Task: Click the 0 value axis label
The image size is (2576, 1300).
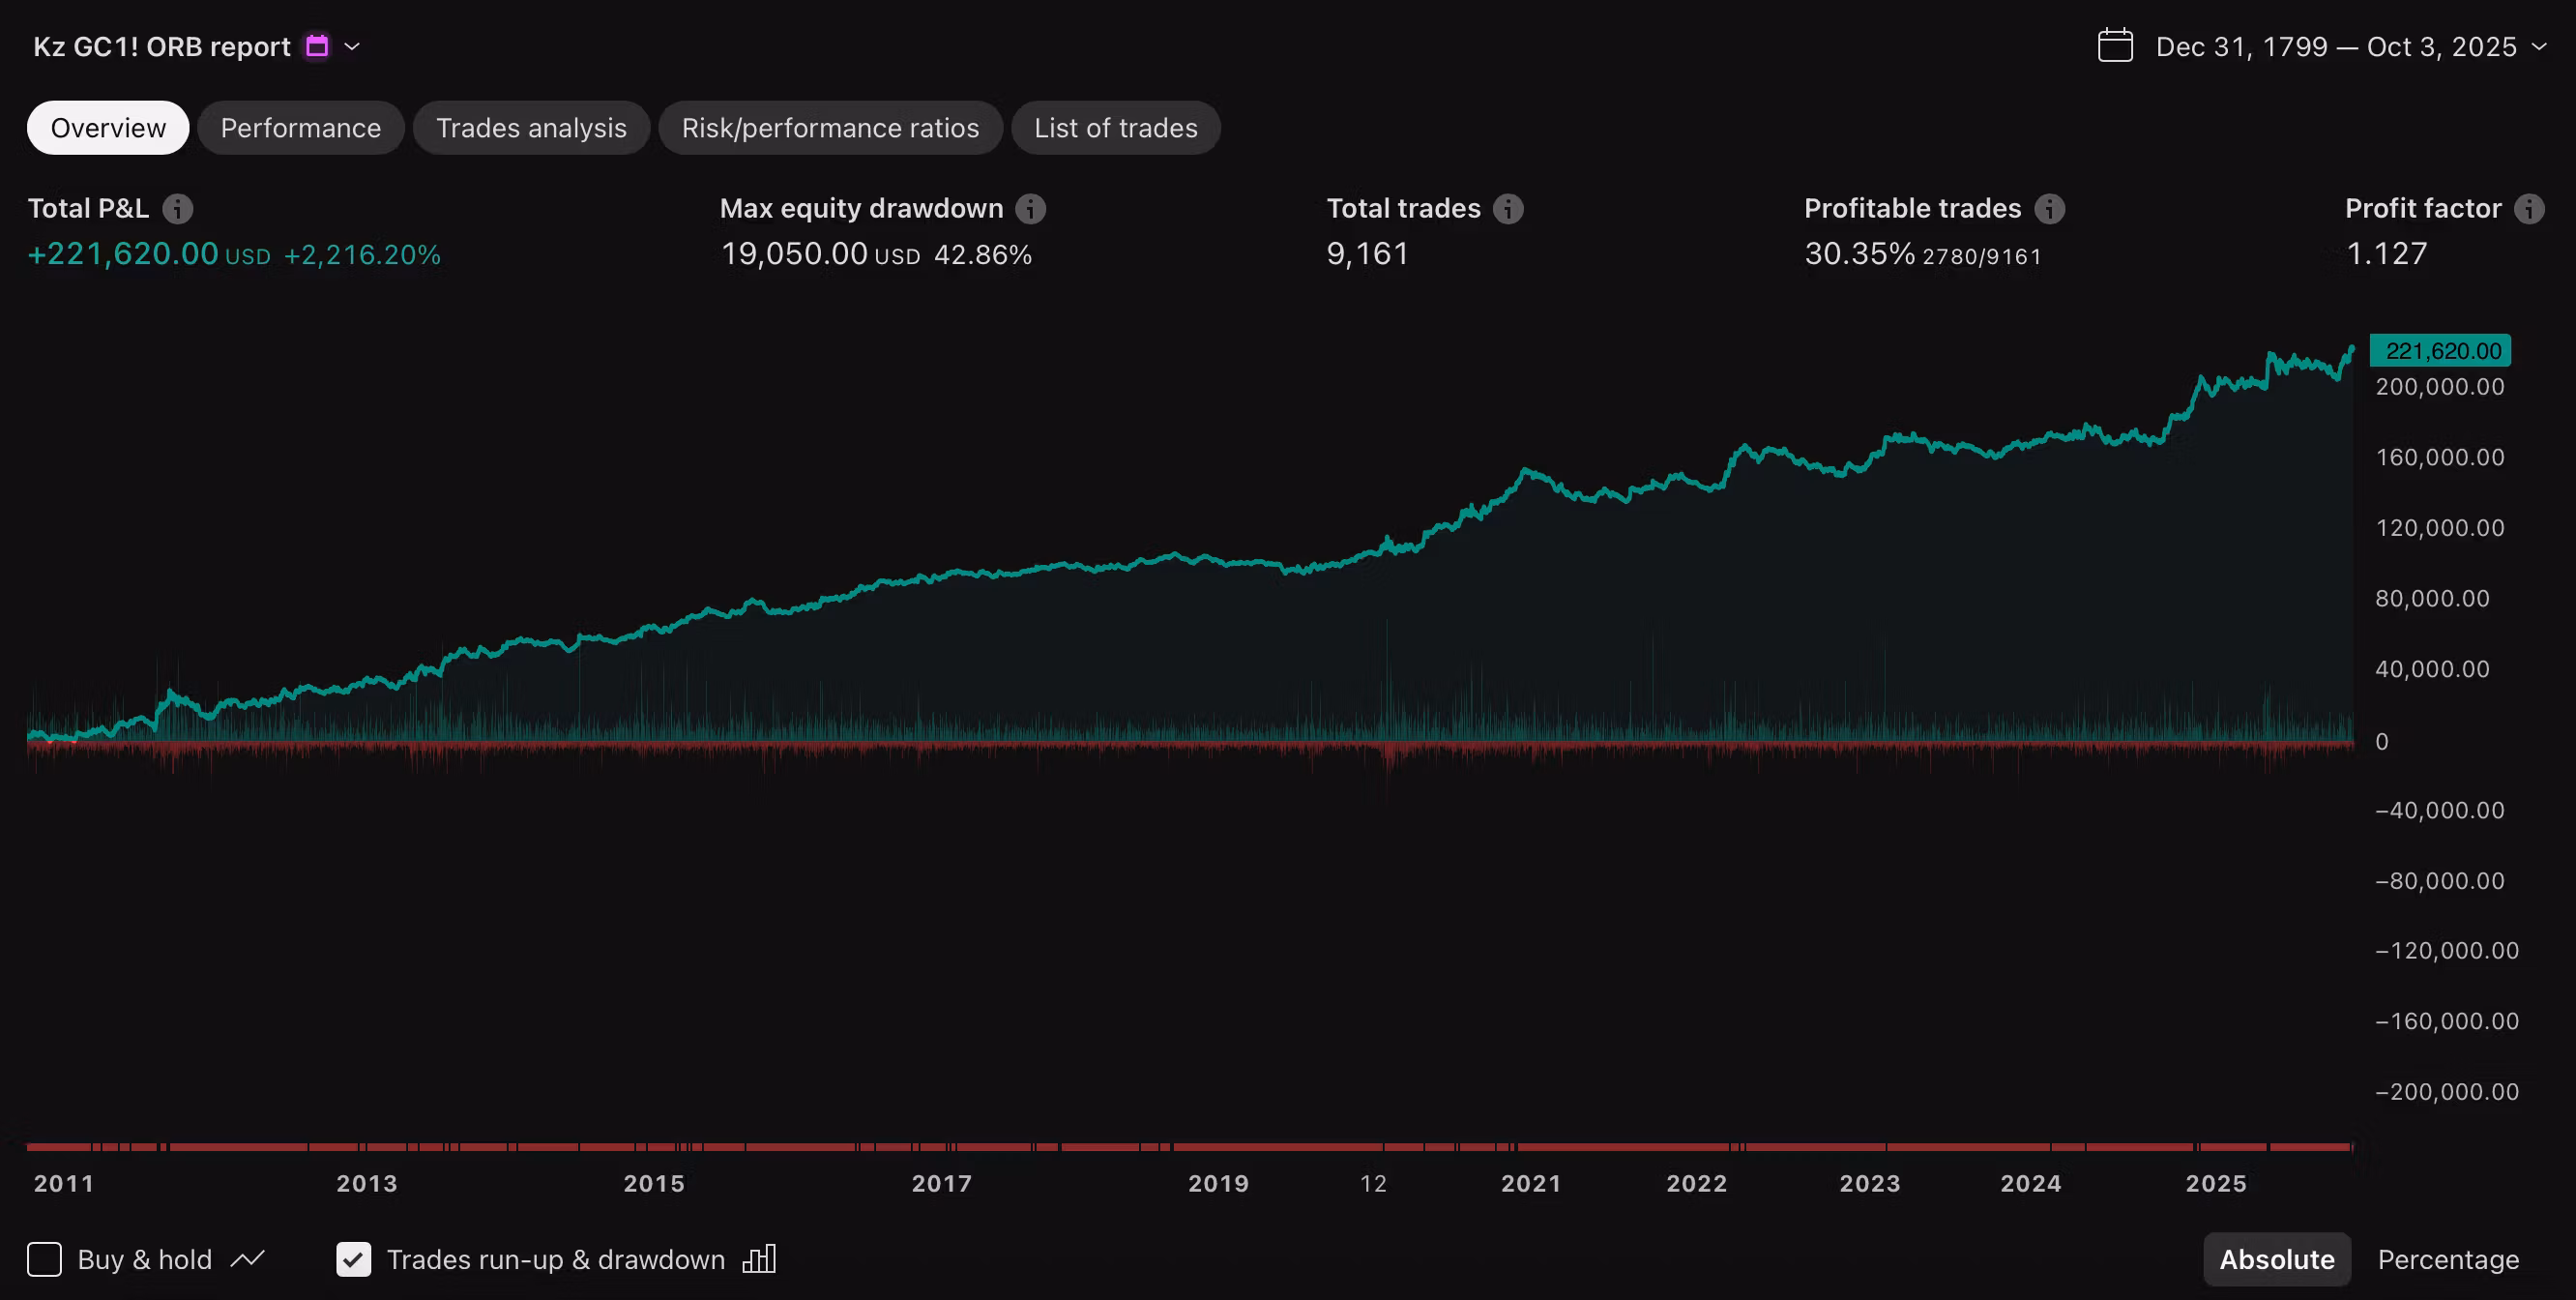Action: tap(2382, 742)
